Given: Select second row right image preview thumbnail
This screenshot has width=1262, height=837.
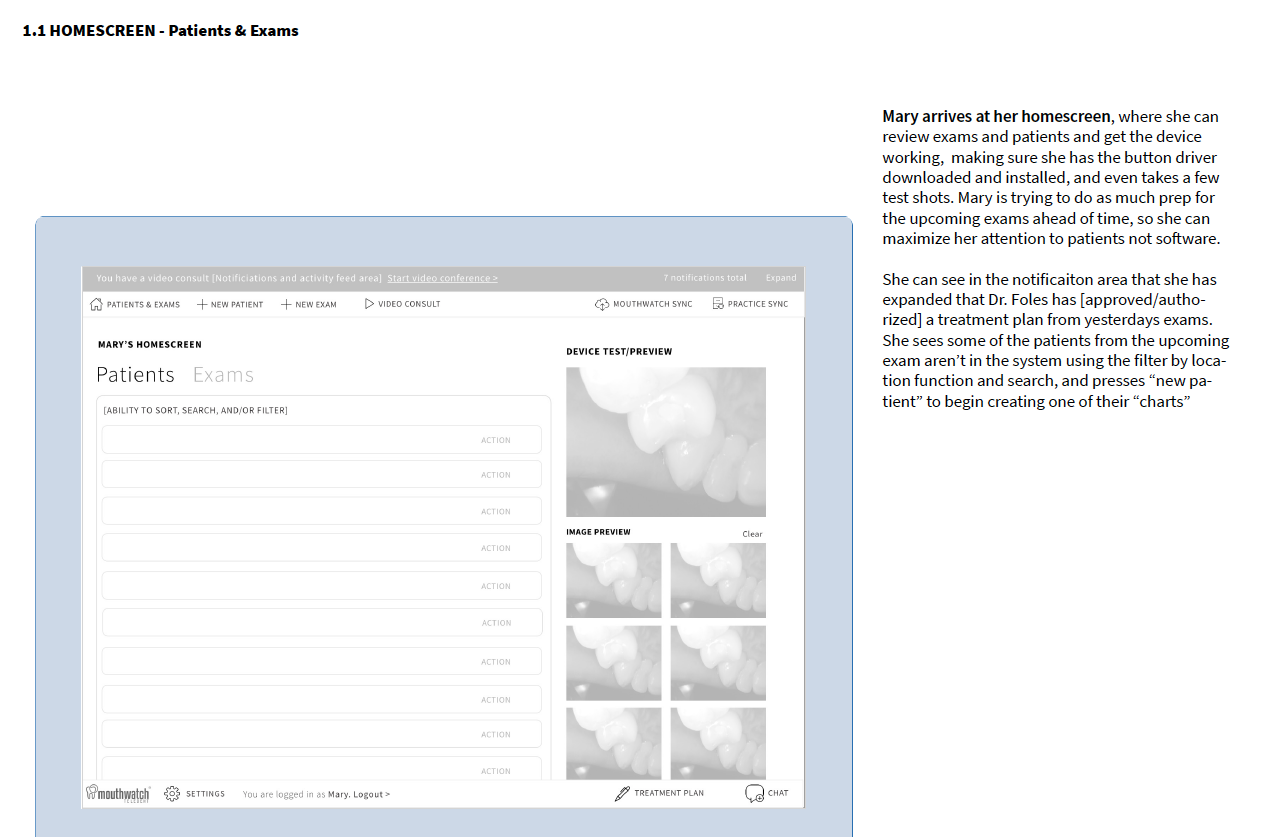Looking at the screenshot, I should pos(718,663).
